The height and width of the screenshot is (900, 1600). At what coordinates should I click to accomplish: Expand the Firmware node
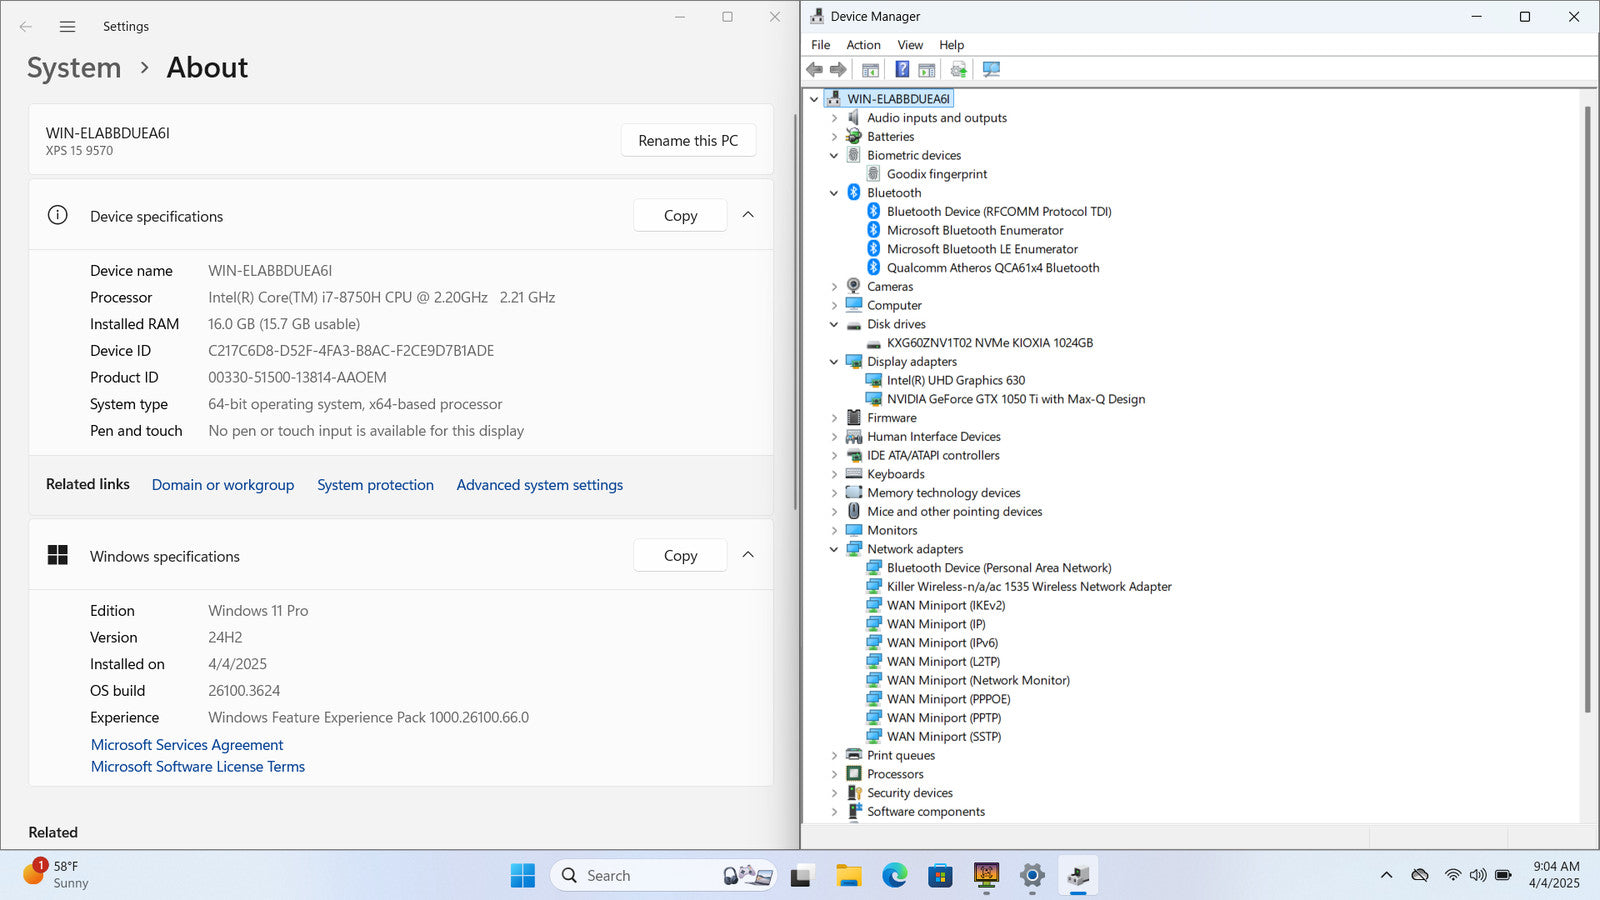tap(834, 418)
